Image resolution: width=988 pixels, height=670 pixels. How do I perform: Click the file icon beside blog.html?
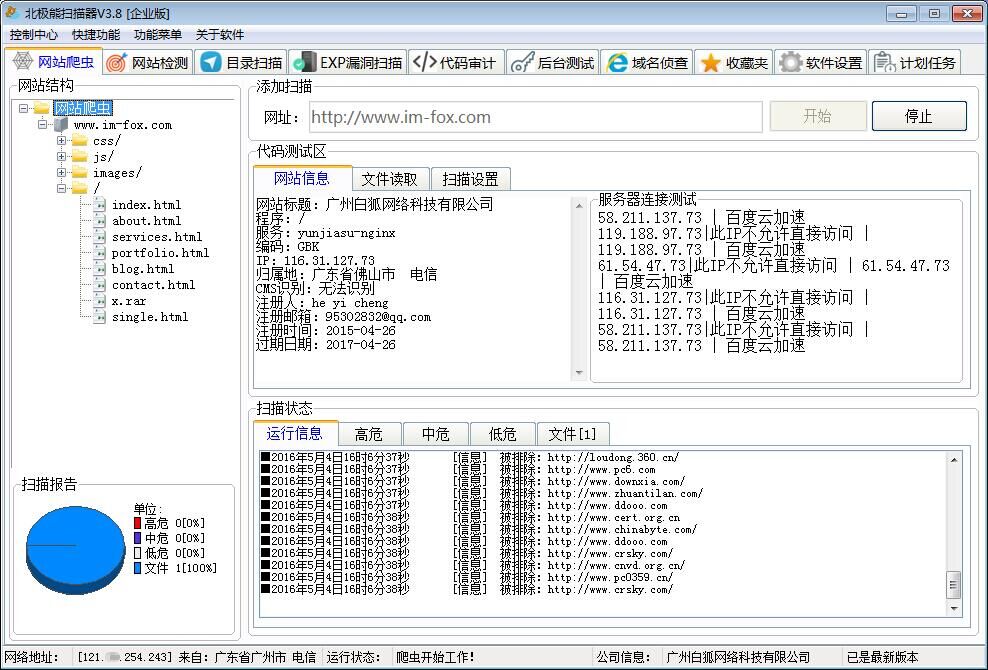[x=100, y=269]
